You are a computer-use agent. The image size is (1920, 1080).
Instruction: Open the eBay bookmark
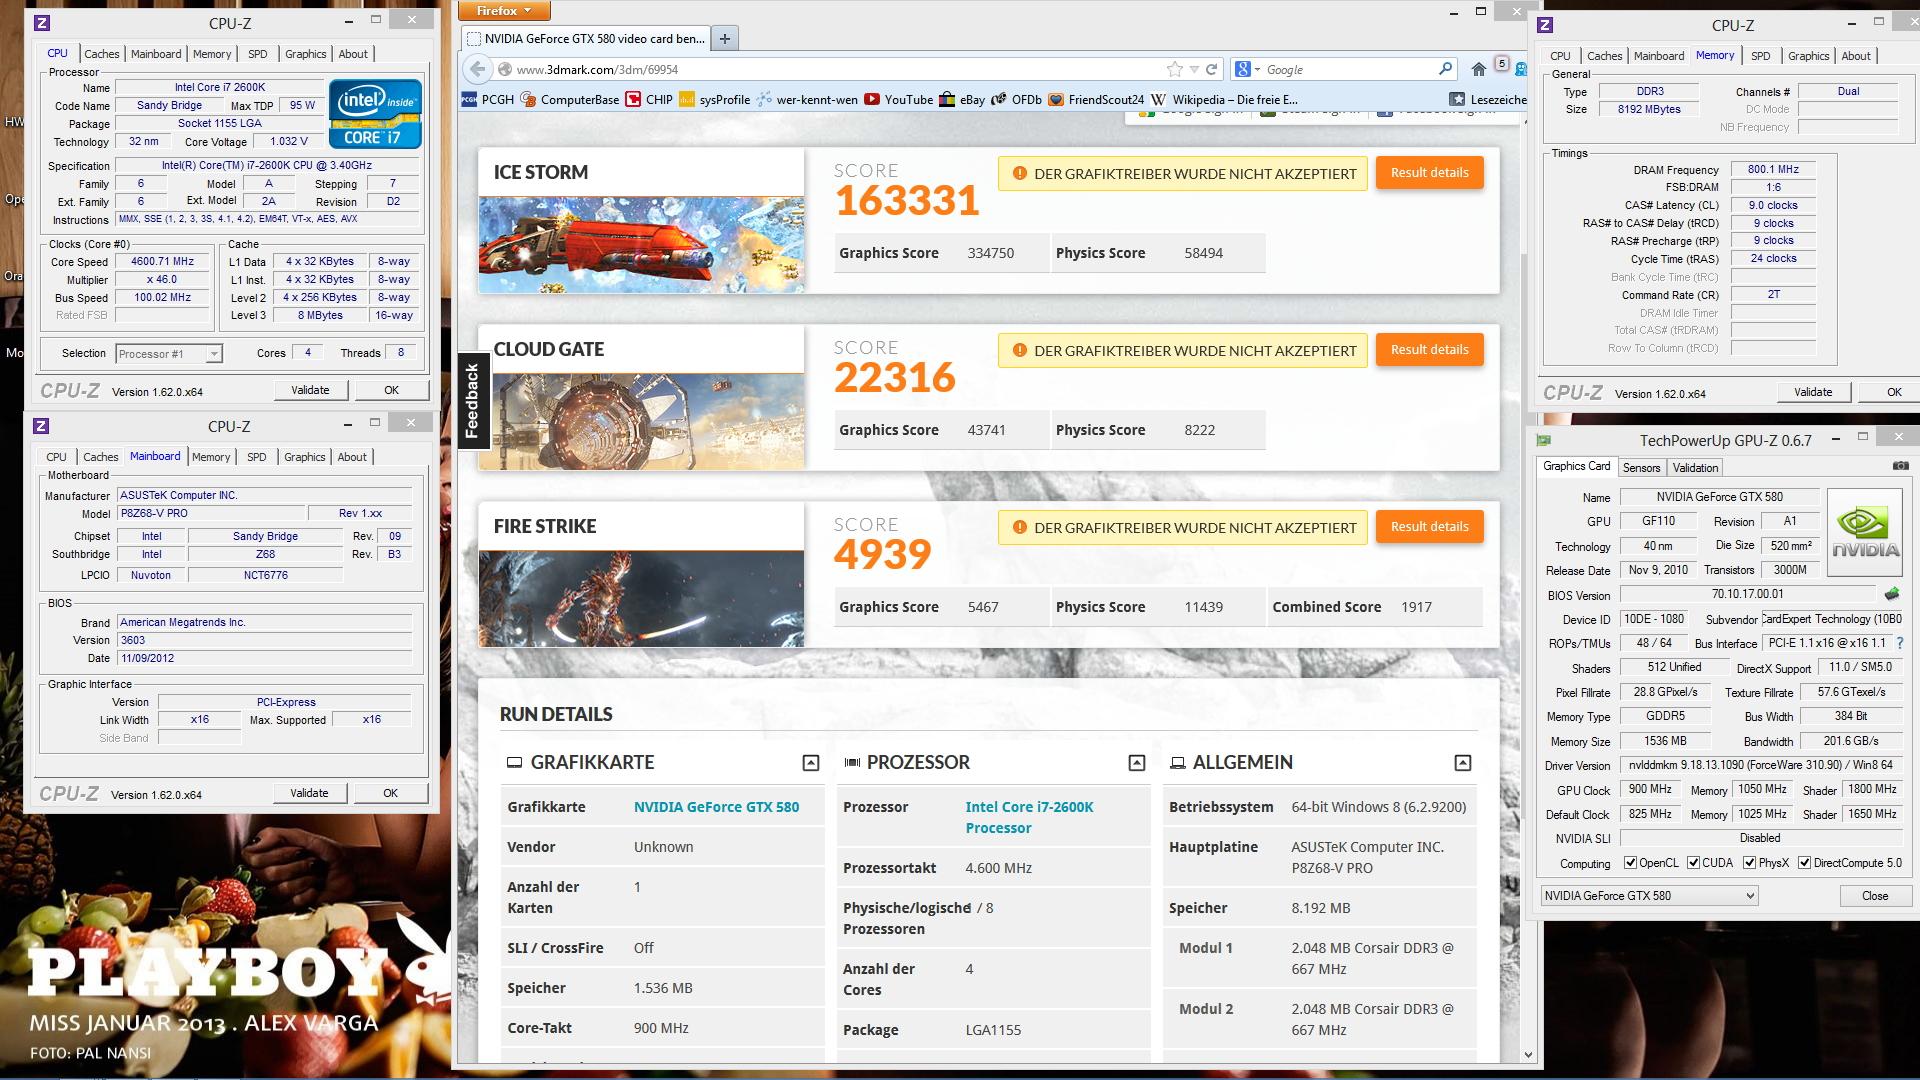(x=962, y=99)
